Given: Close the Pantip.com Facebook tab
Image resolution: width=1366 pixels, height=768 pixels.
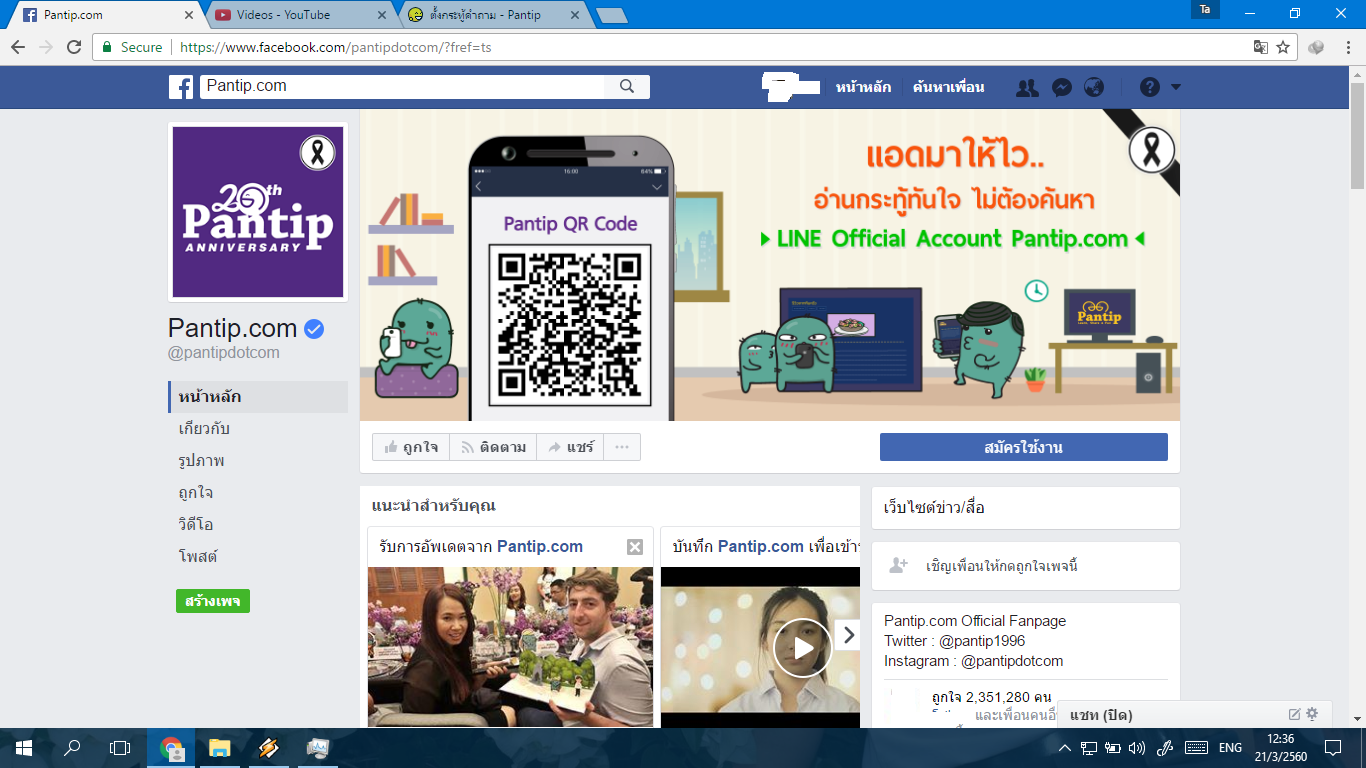Looking at the screenshot, I should pos(190,15).
